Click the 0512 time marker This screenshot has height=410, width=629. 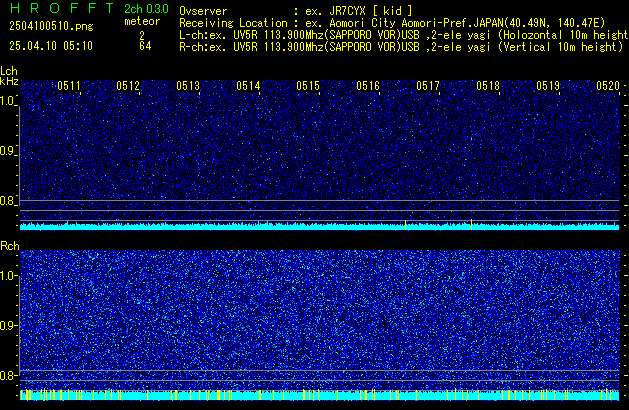tap(128, 86)
